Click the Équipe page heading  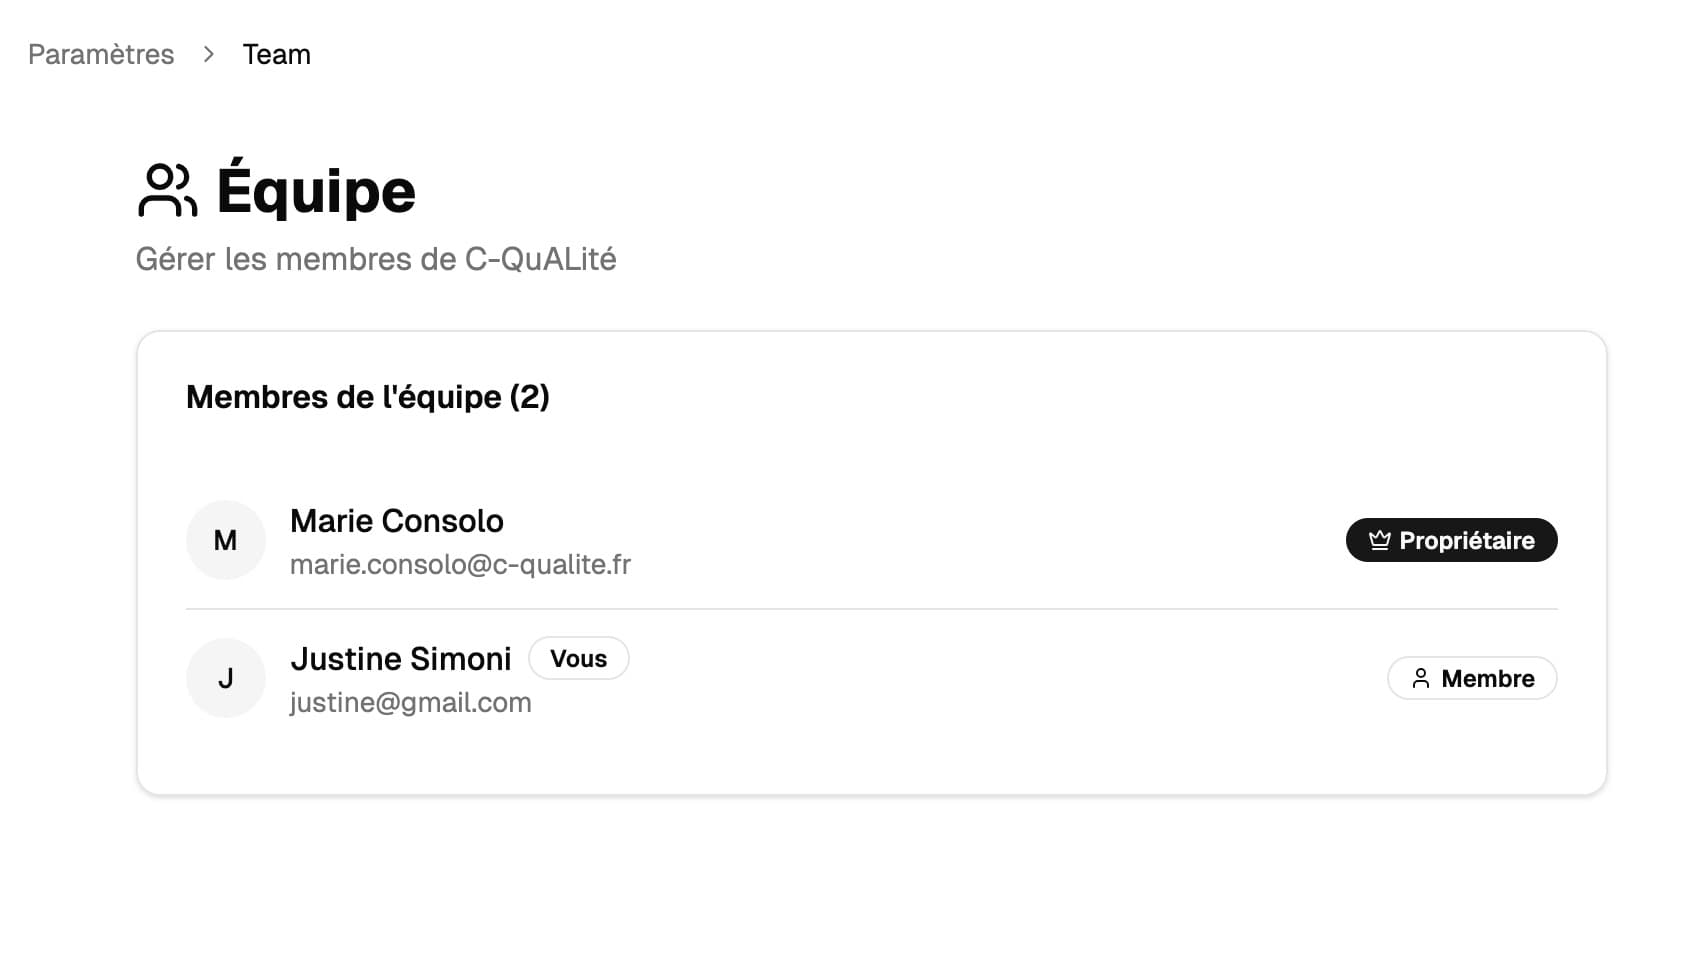pyautogui.click(x=315, y=191)
